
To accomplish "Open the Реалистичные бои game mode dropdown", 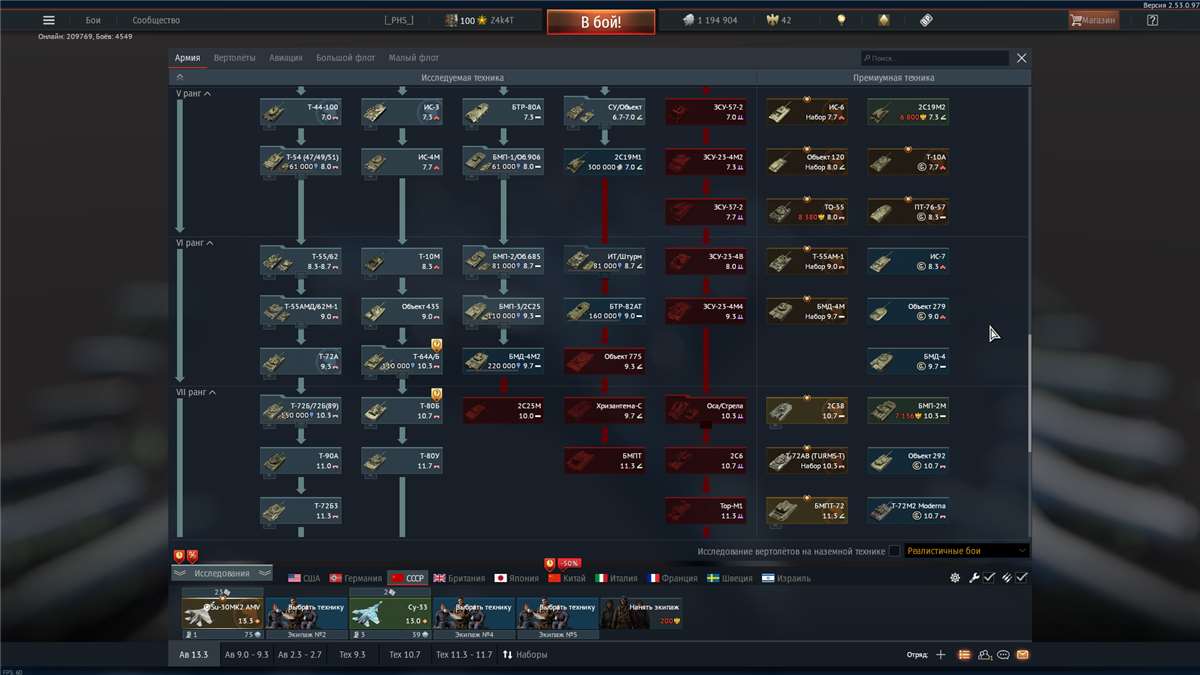I will click(x=966, y=551).
